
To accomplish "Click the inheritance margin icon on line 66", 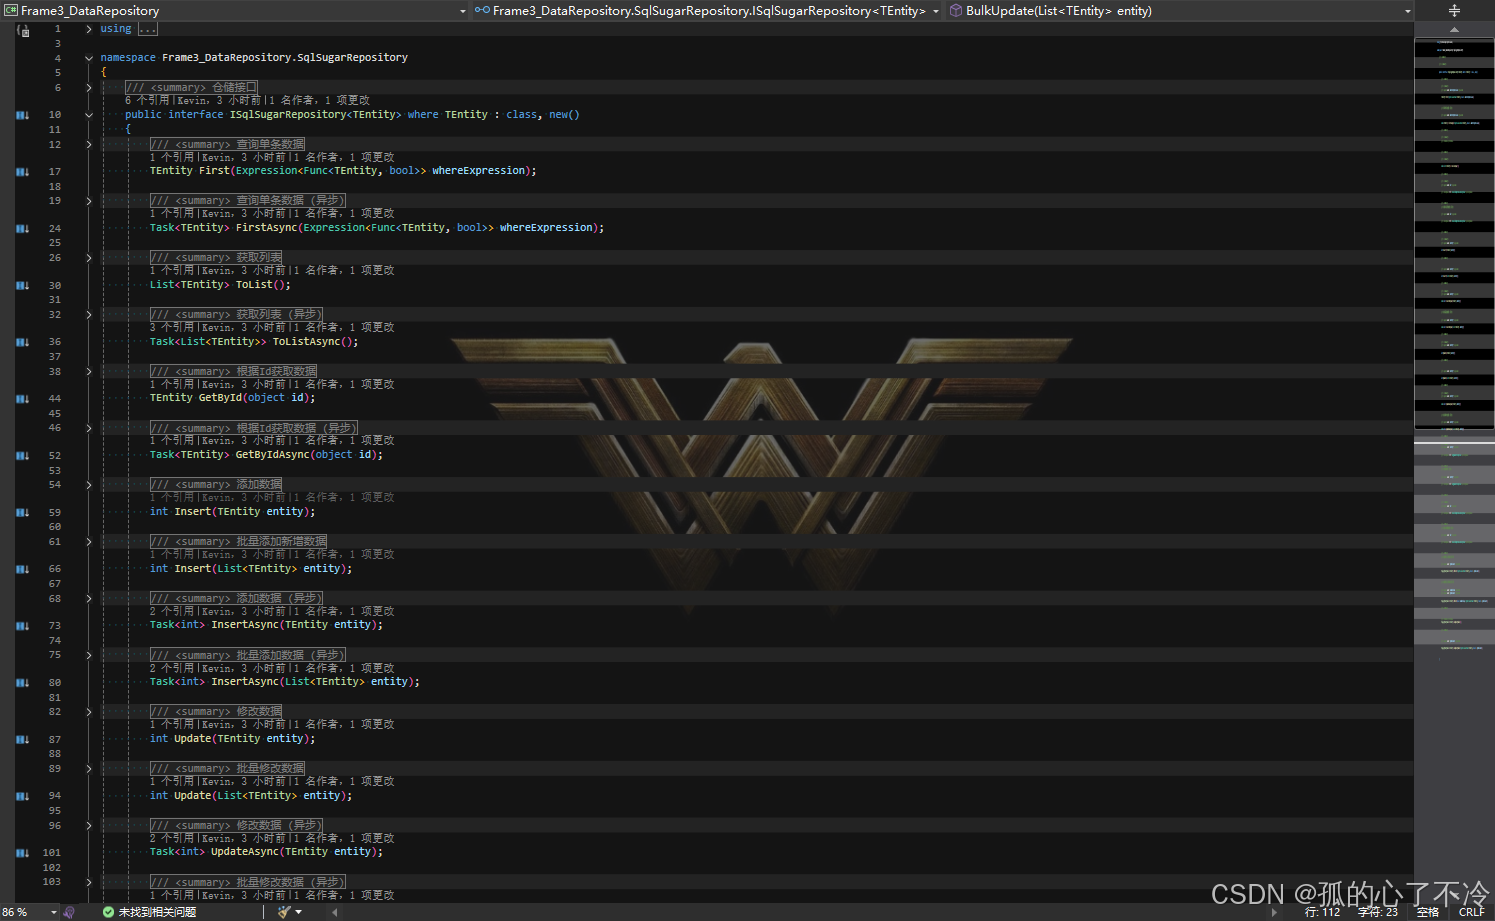I will point(22,570).
